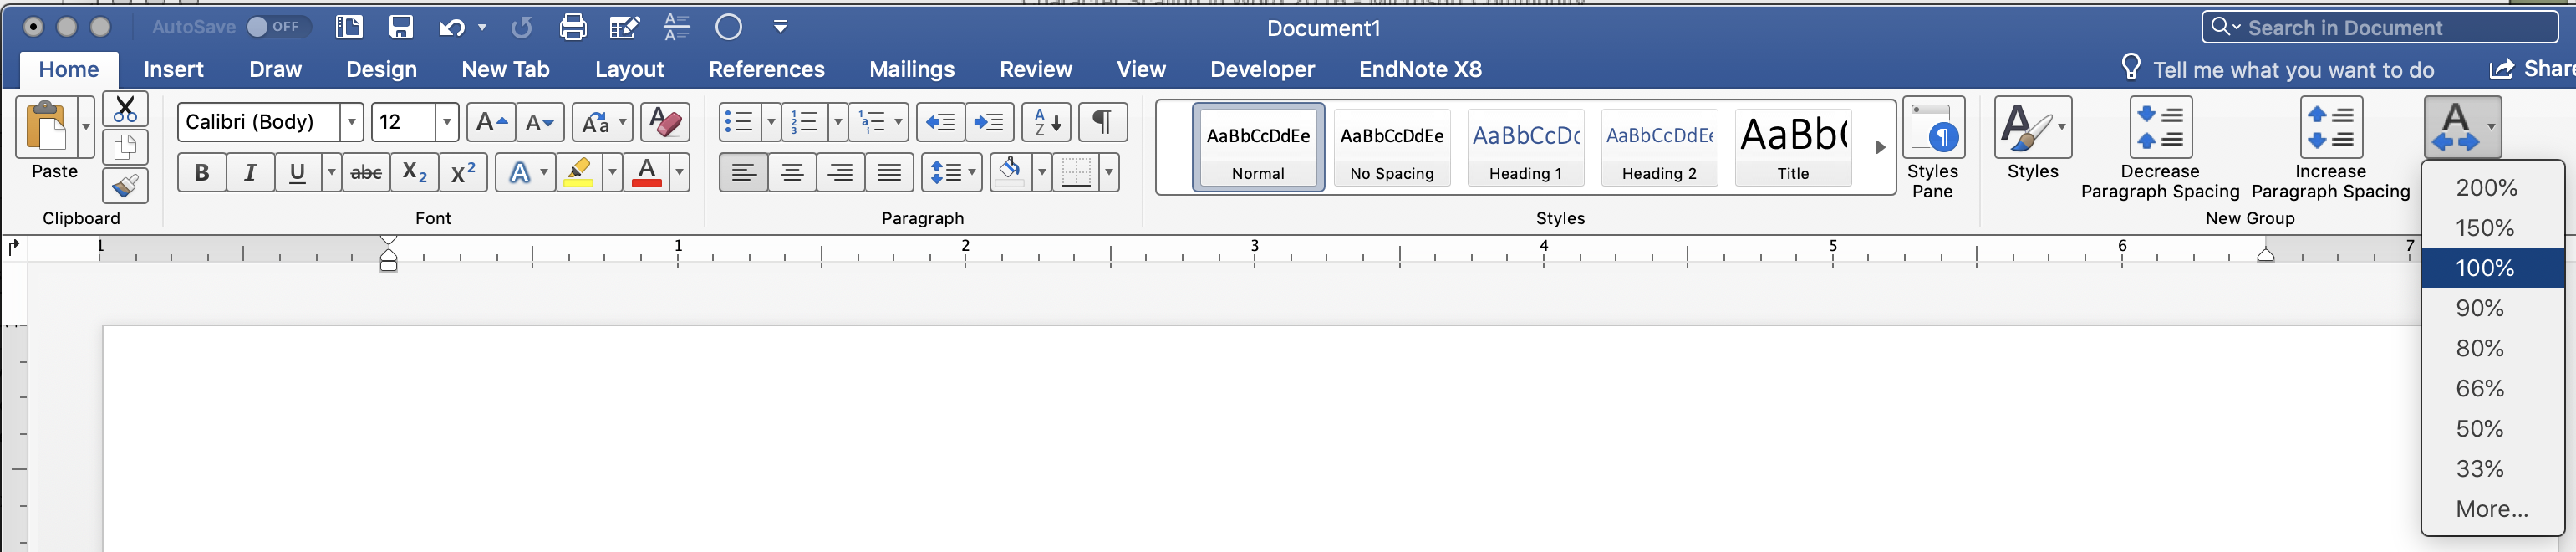Click the Paste clipboard icon
The image size is (2576, 552).
point(46,128)
